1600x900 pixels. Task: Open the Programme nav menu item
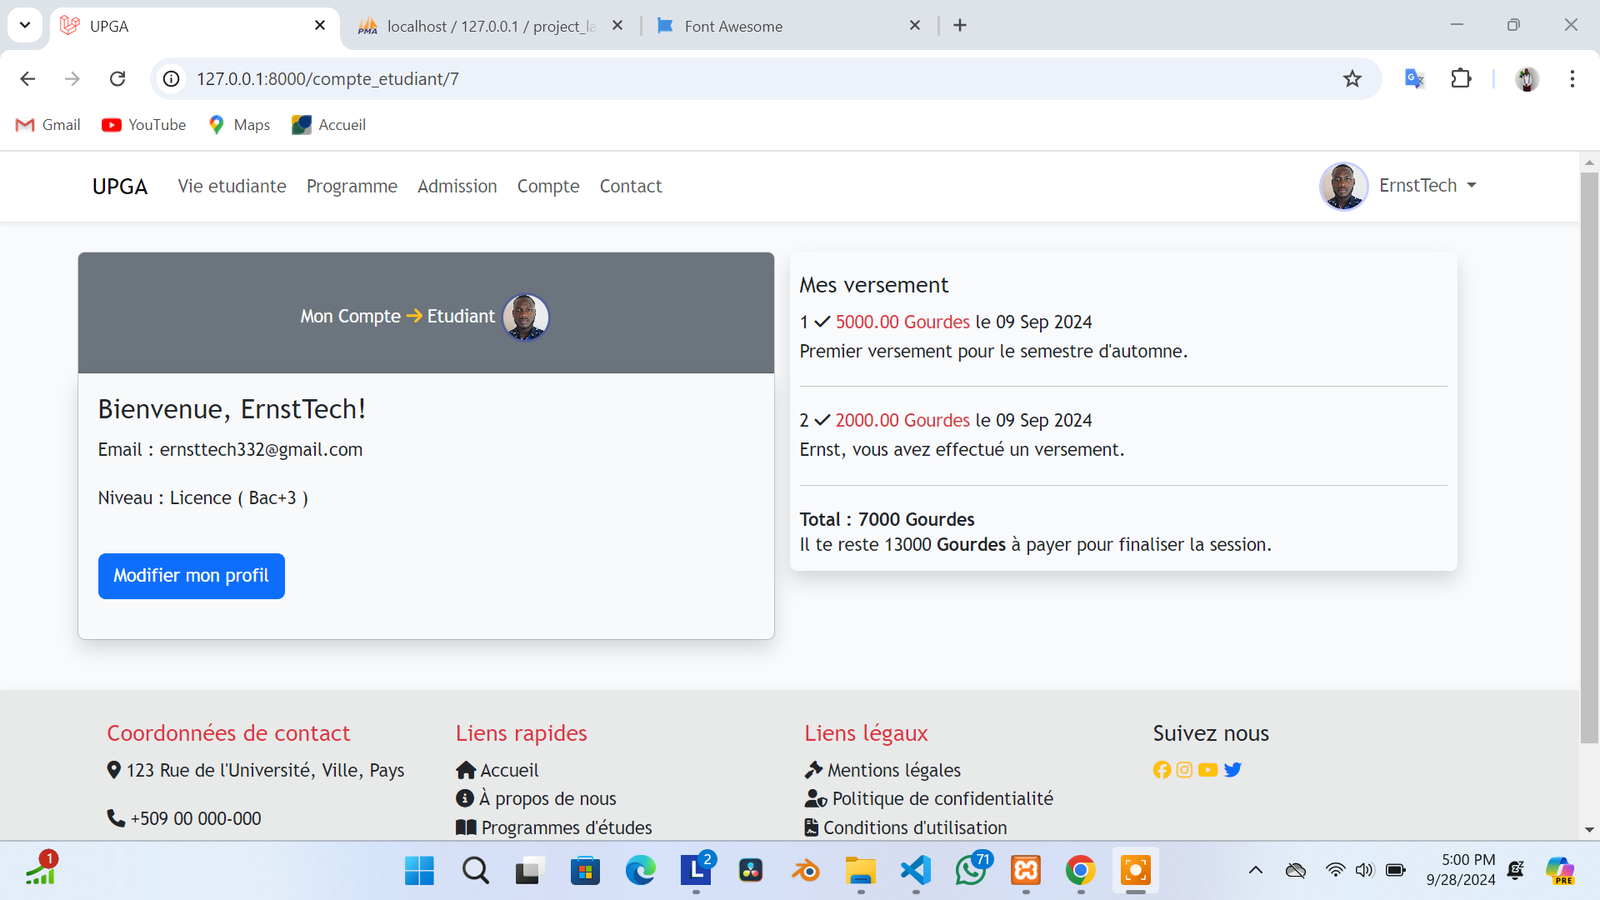(351, 186)
